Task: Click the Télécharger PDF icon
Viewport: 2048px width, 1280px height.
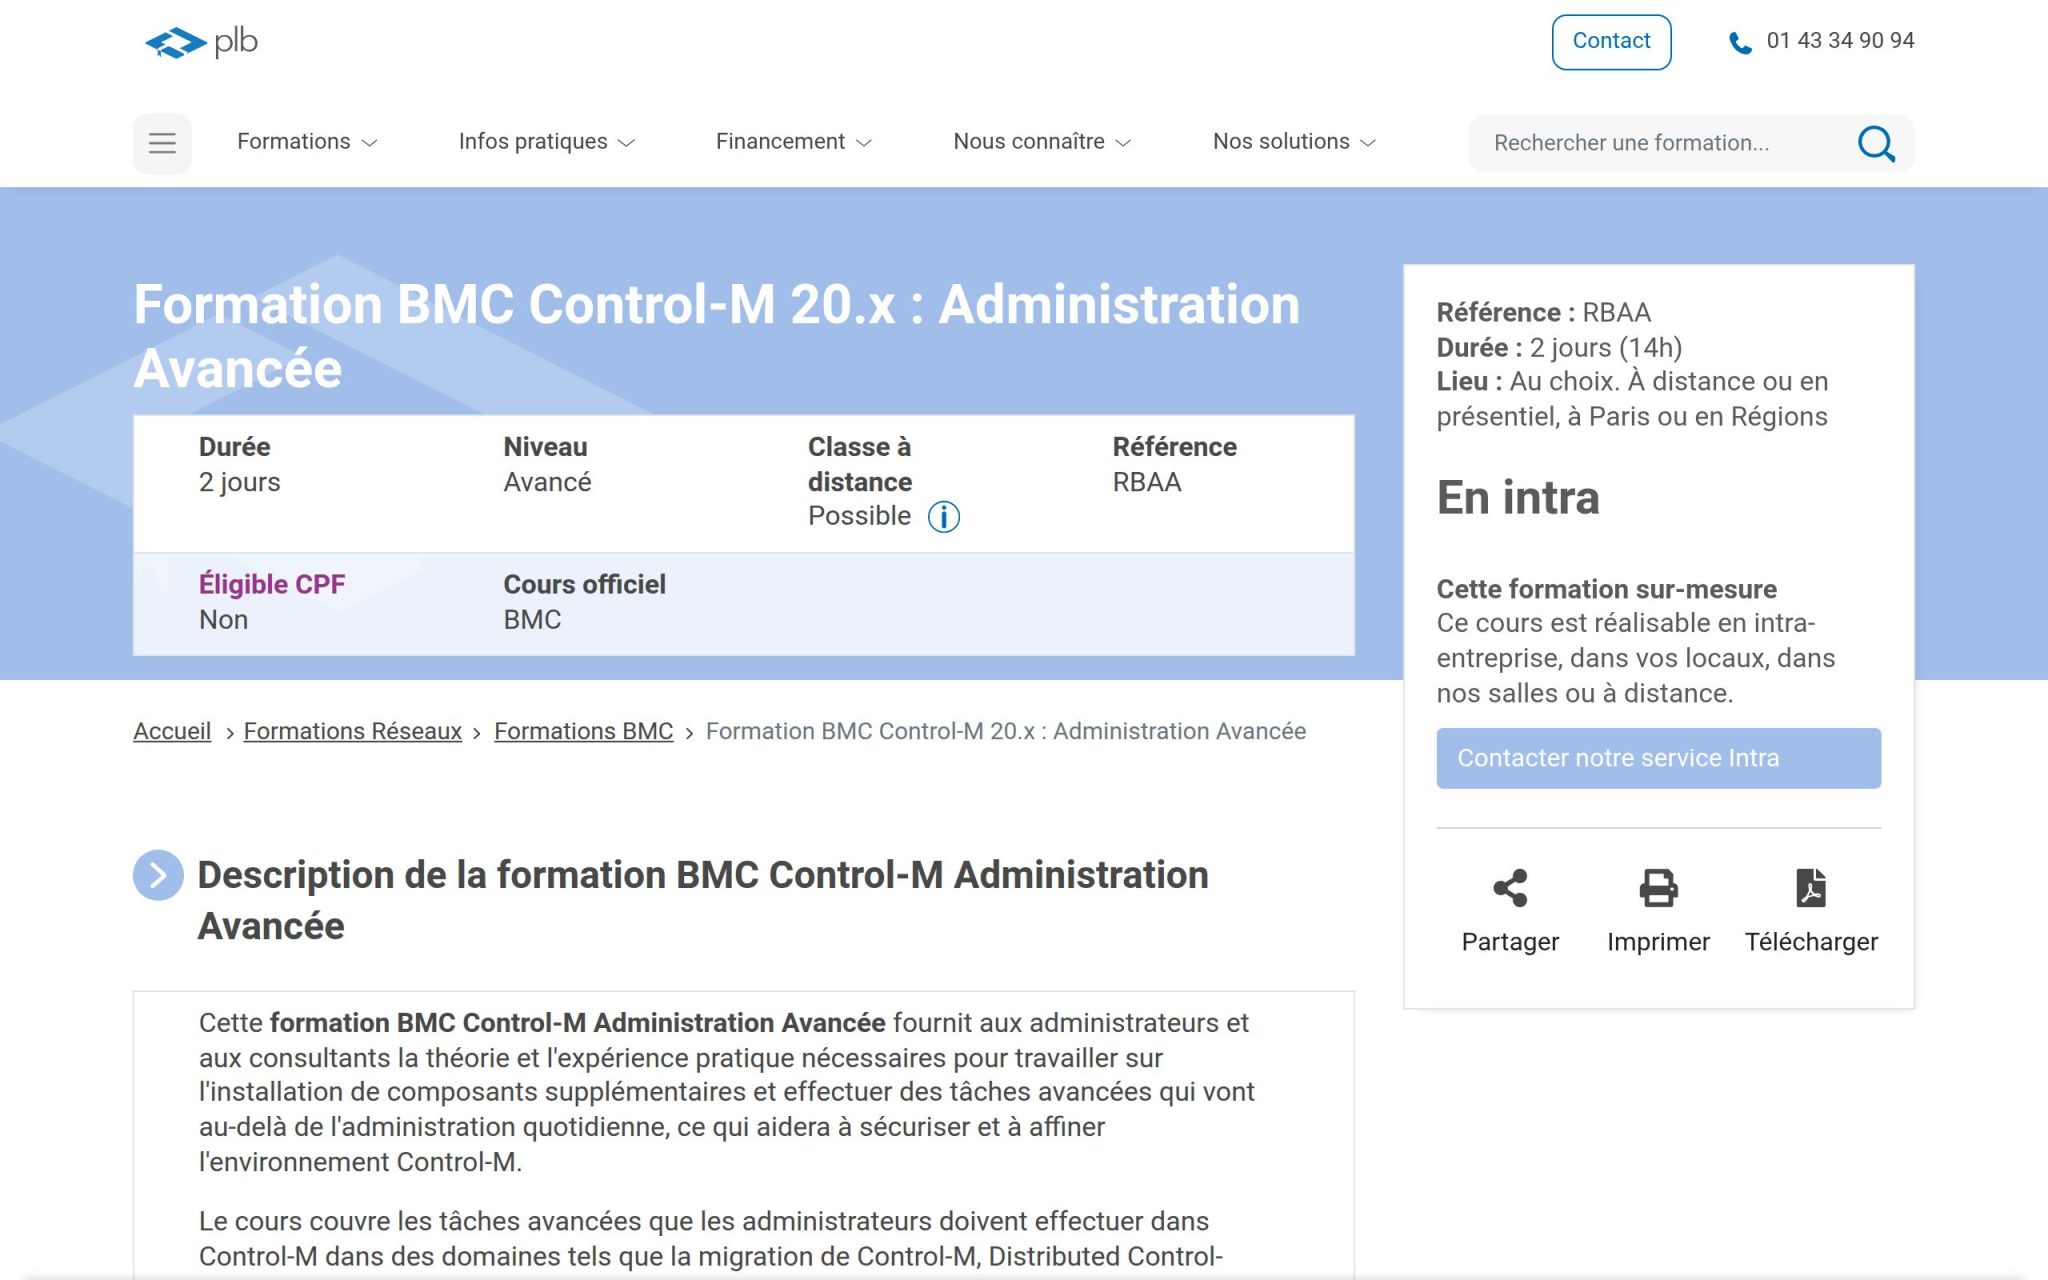Action: click(1811, 888)
